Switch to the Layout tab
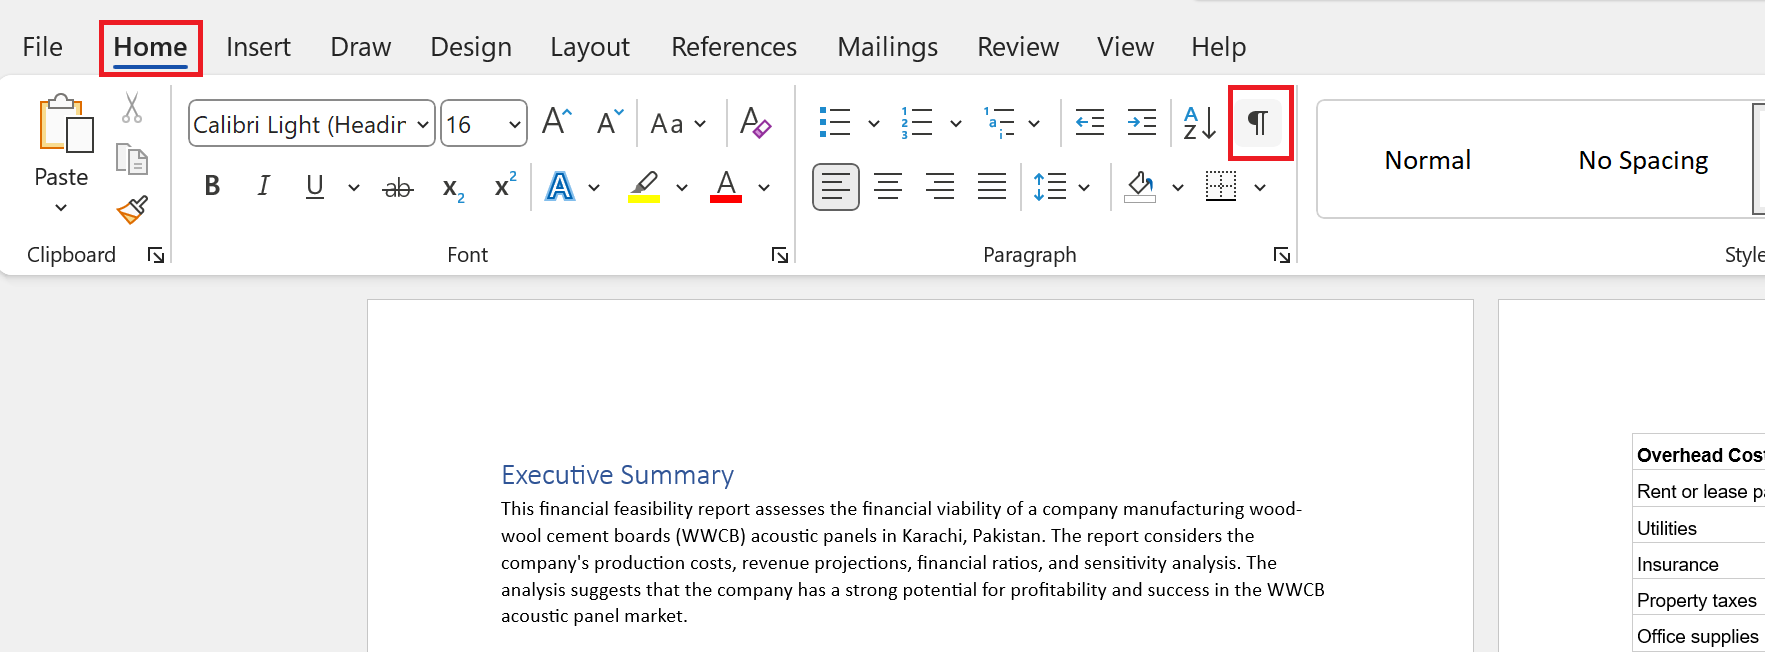 point(589,47)
